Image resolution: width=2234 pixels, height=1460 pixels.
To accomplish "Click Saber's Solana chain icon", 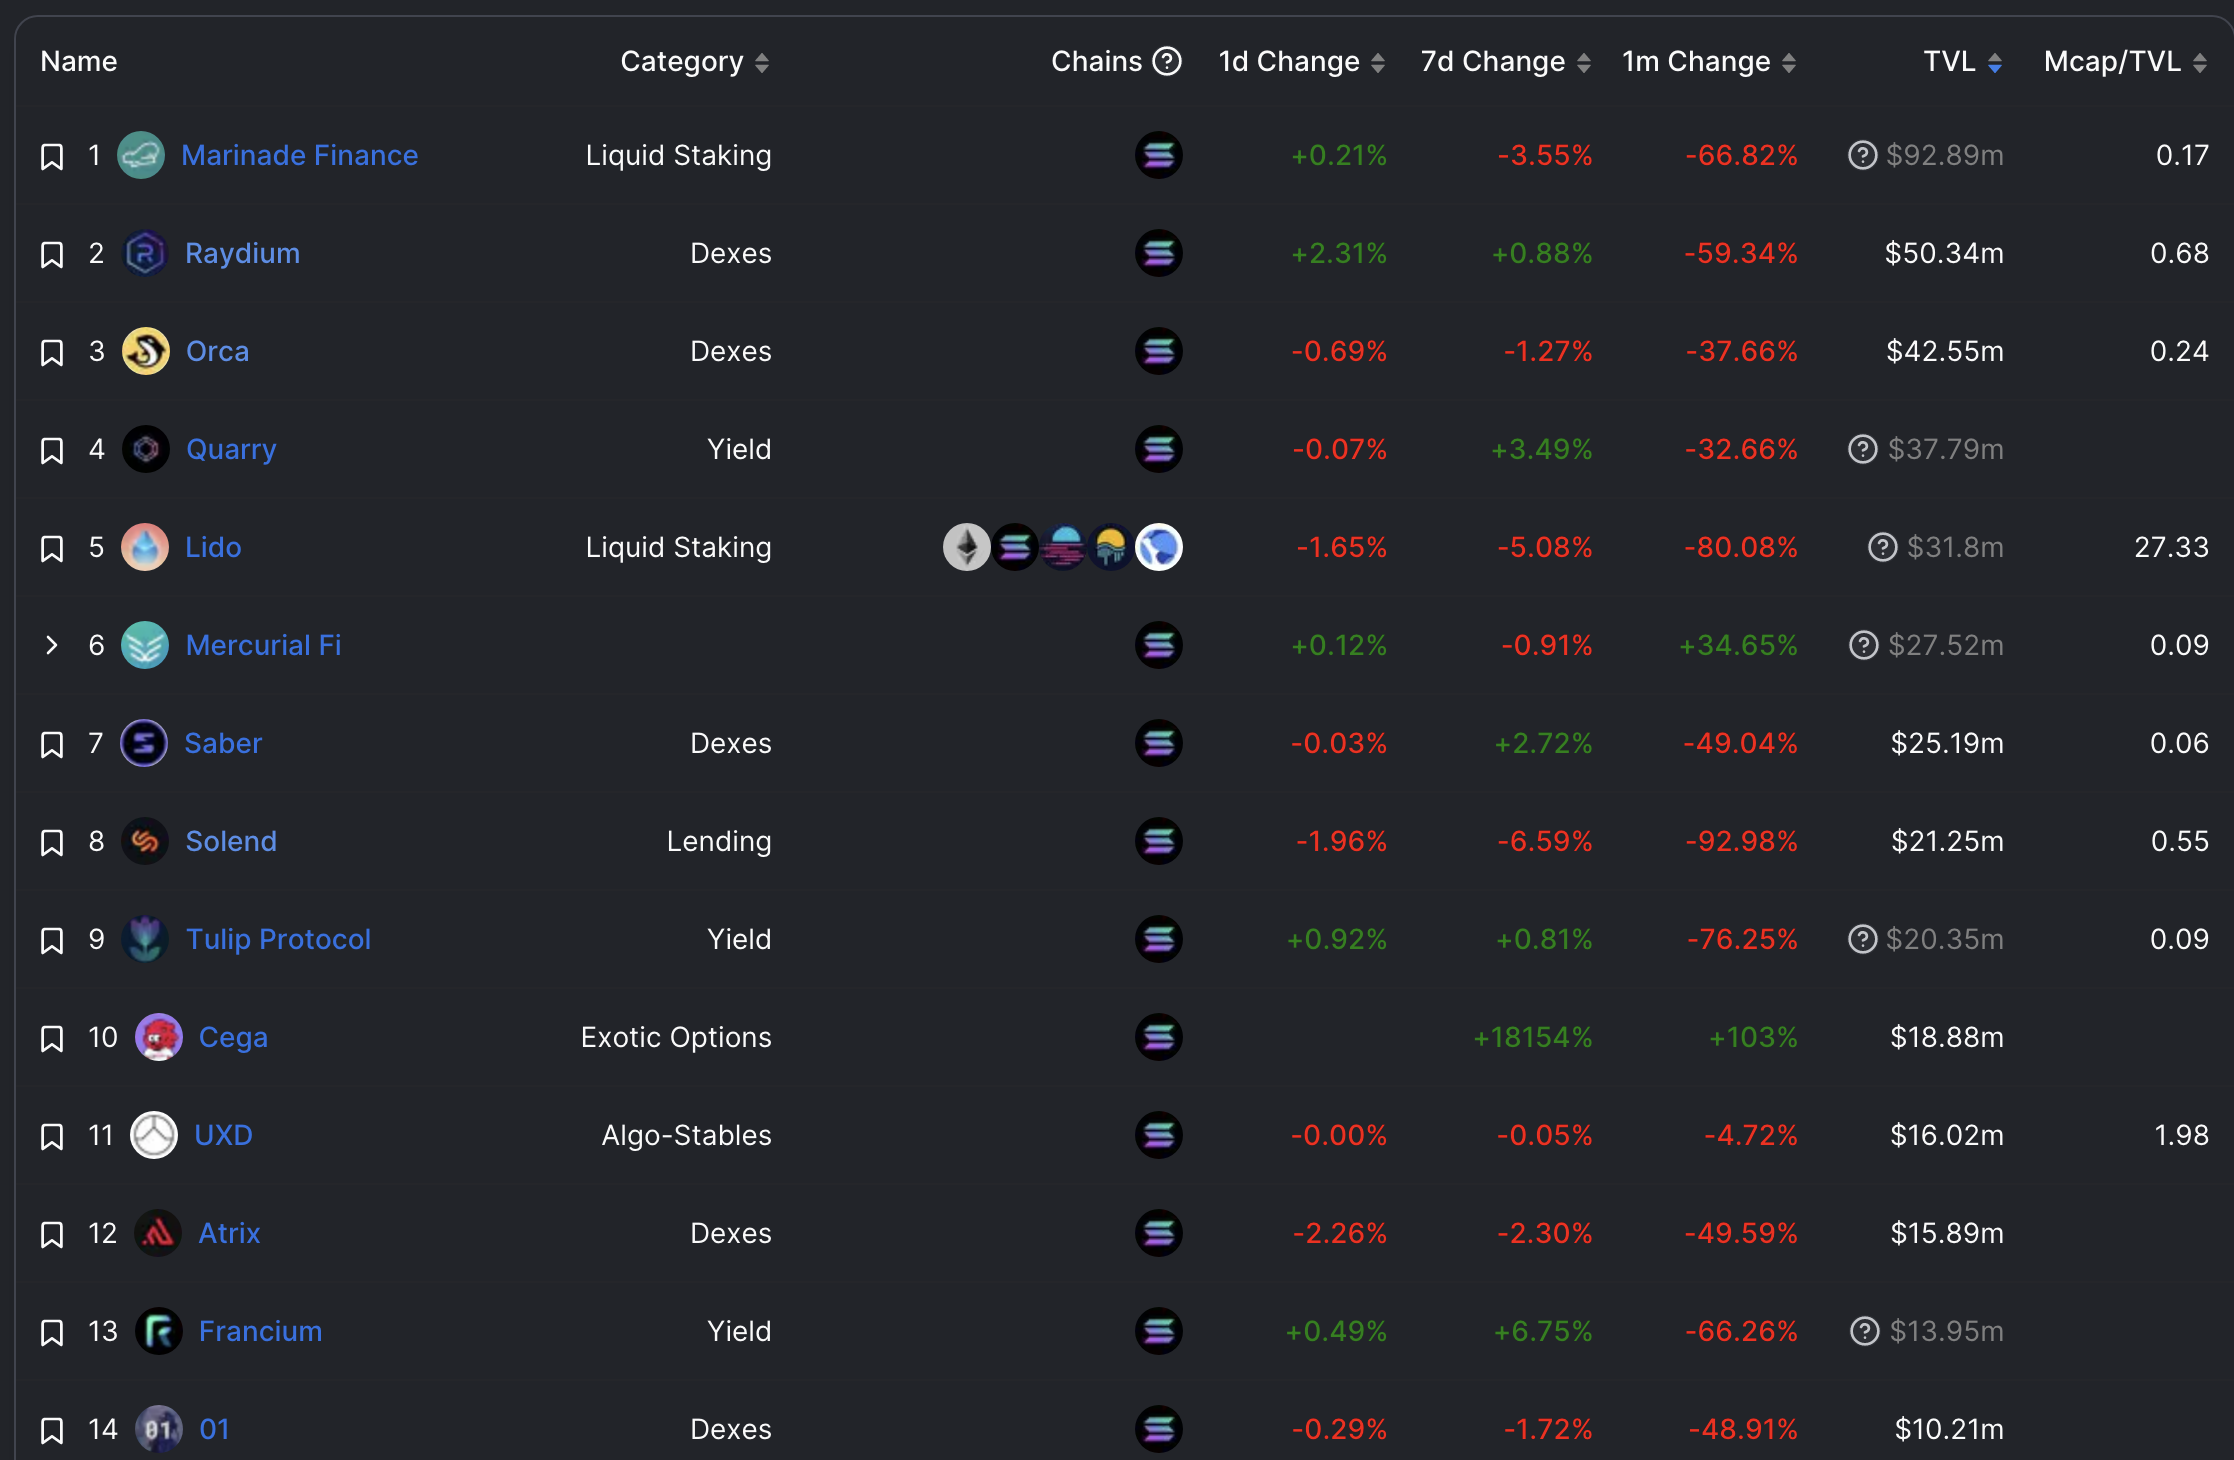I will (1159, 743).
